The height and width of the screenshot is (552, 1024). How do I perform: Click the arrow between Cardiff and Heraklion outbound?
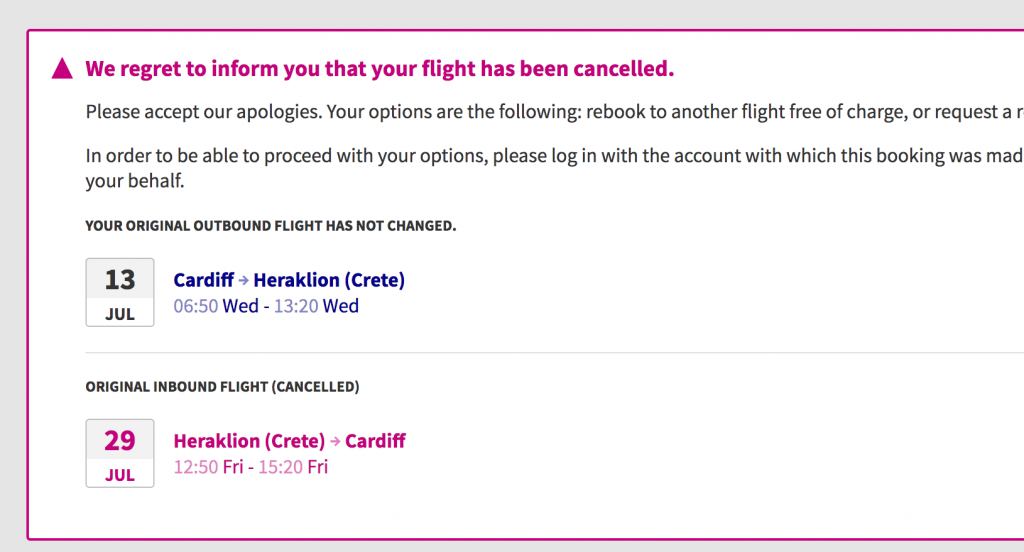click(x=244, y=281)
